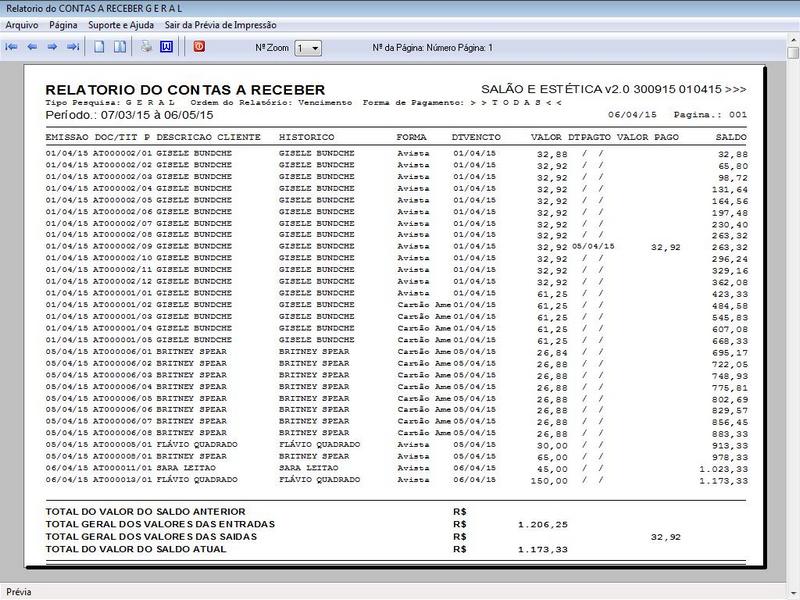The width and height of the screenshot is (800, 600).
Task: Click the previous page arrow
Action: pyautogui.click(x=32, y=47)
